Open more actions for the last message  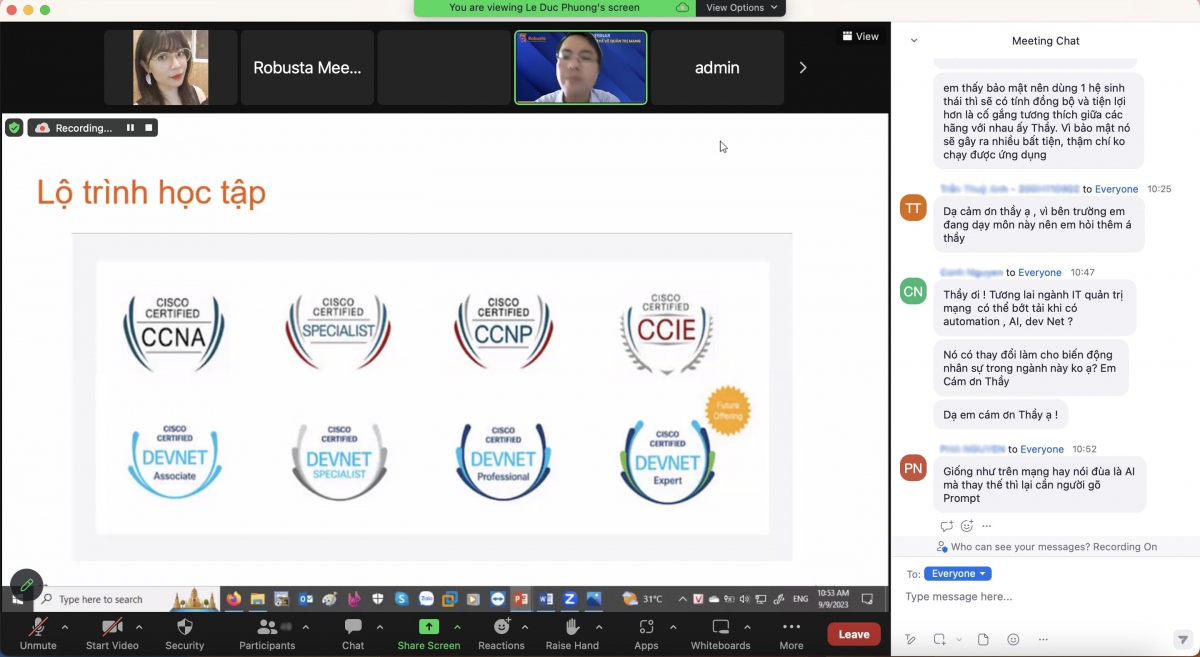coord(987,526)
